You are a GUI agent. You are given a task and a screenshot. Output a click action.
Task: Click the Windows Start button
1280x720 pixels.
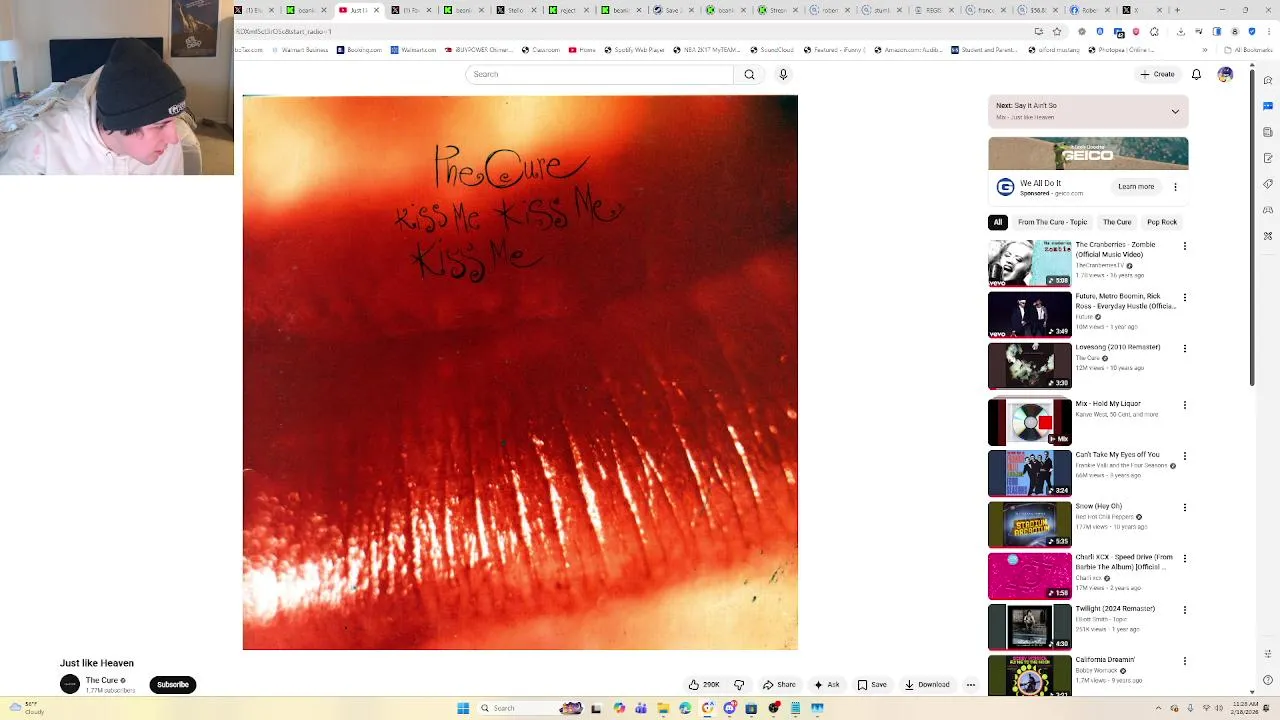click(x=463, y=708)
